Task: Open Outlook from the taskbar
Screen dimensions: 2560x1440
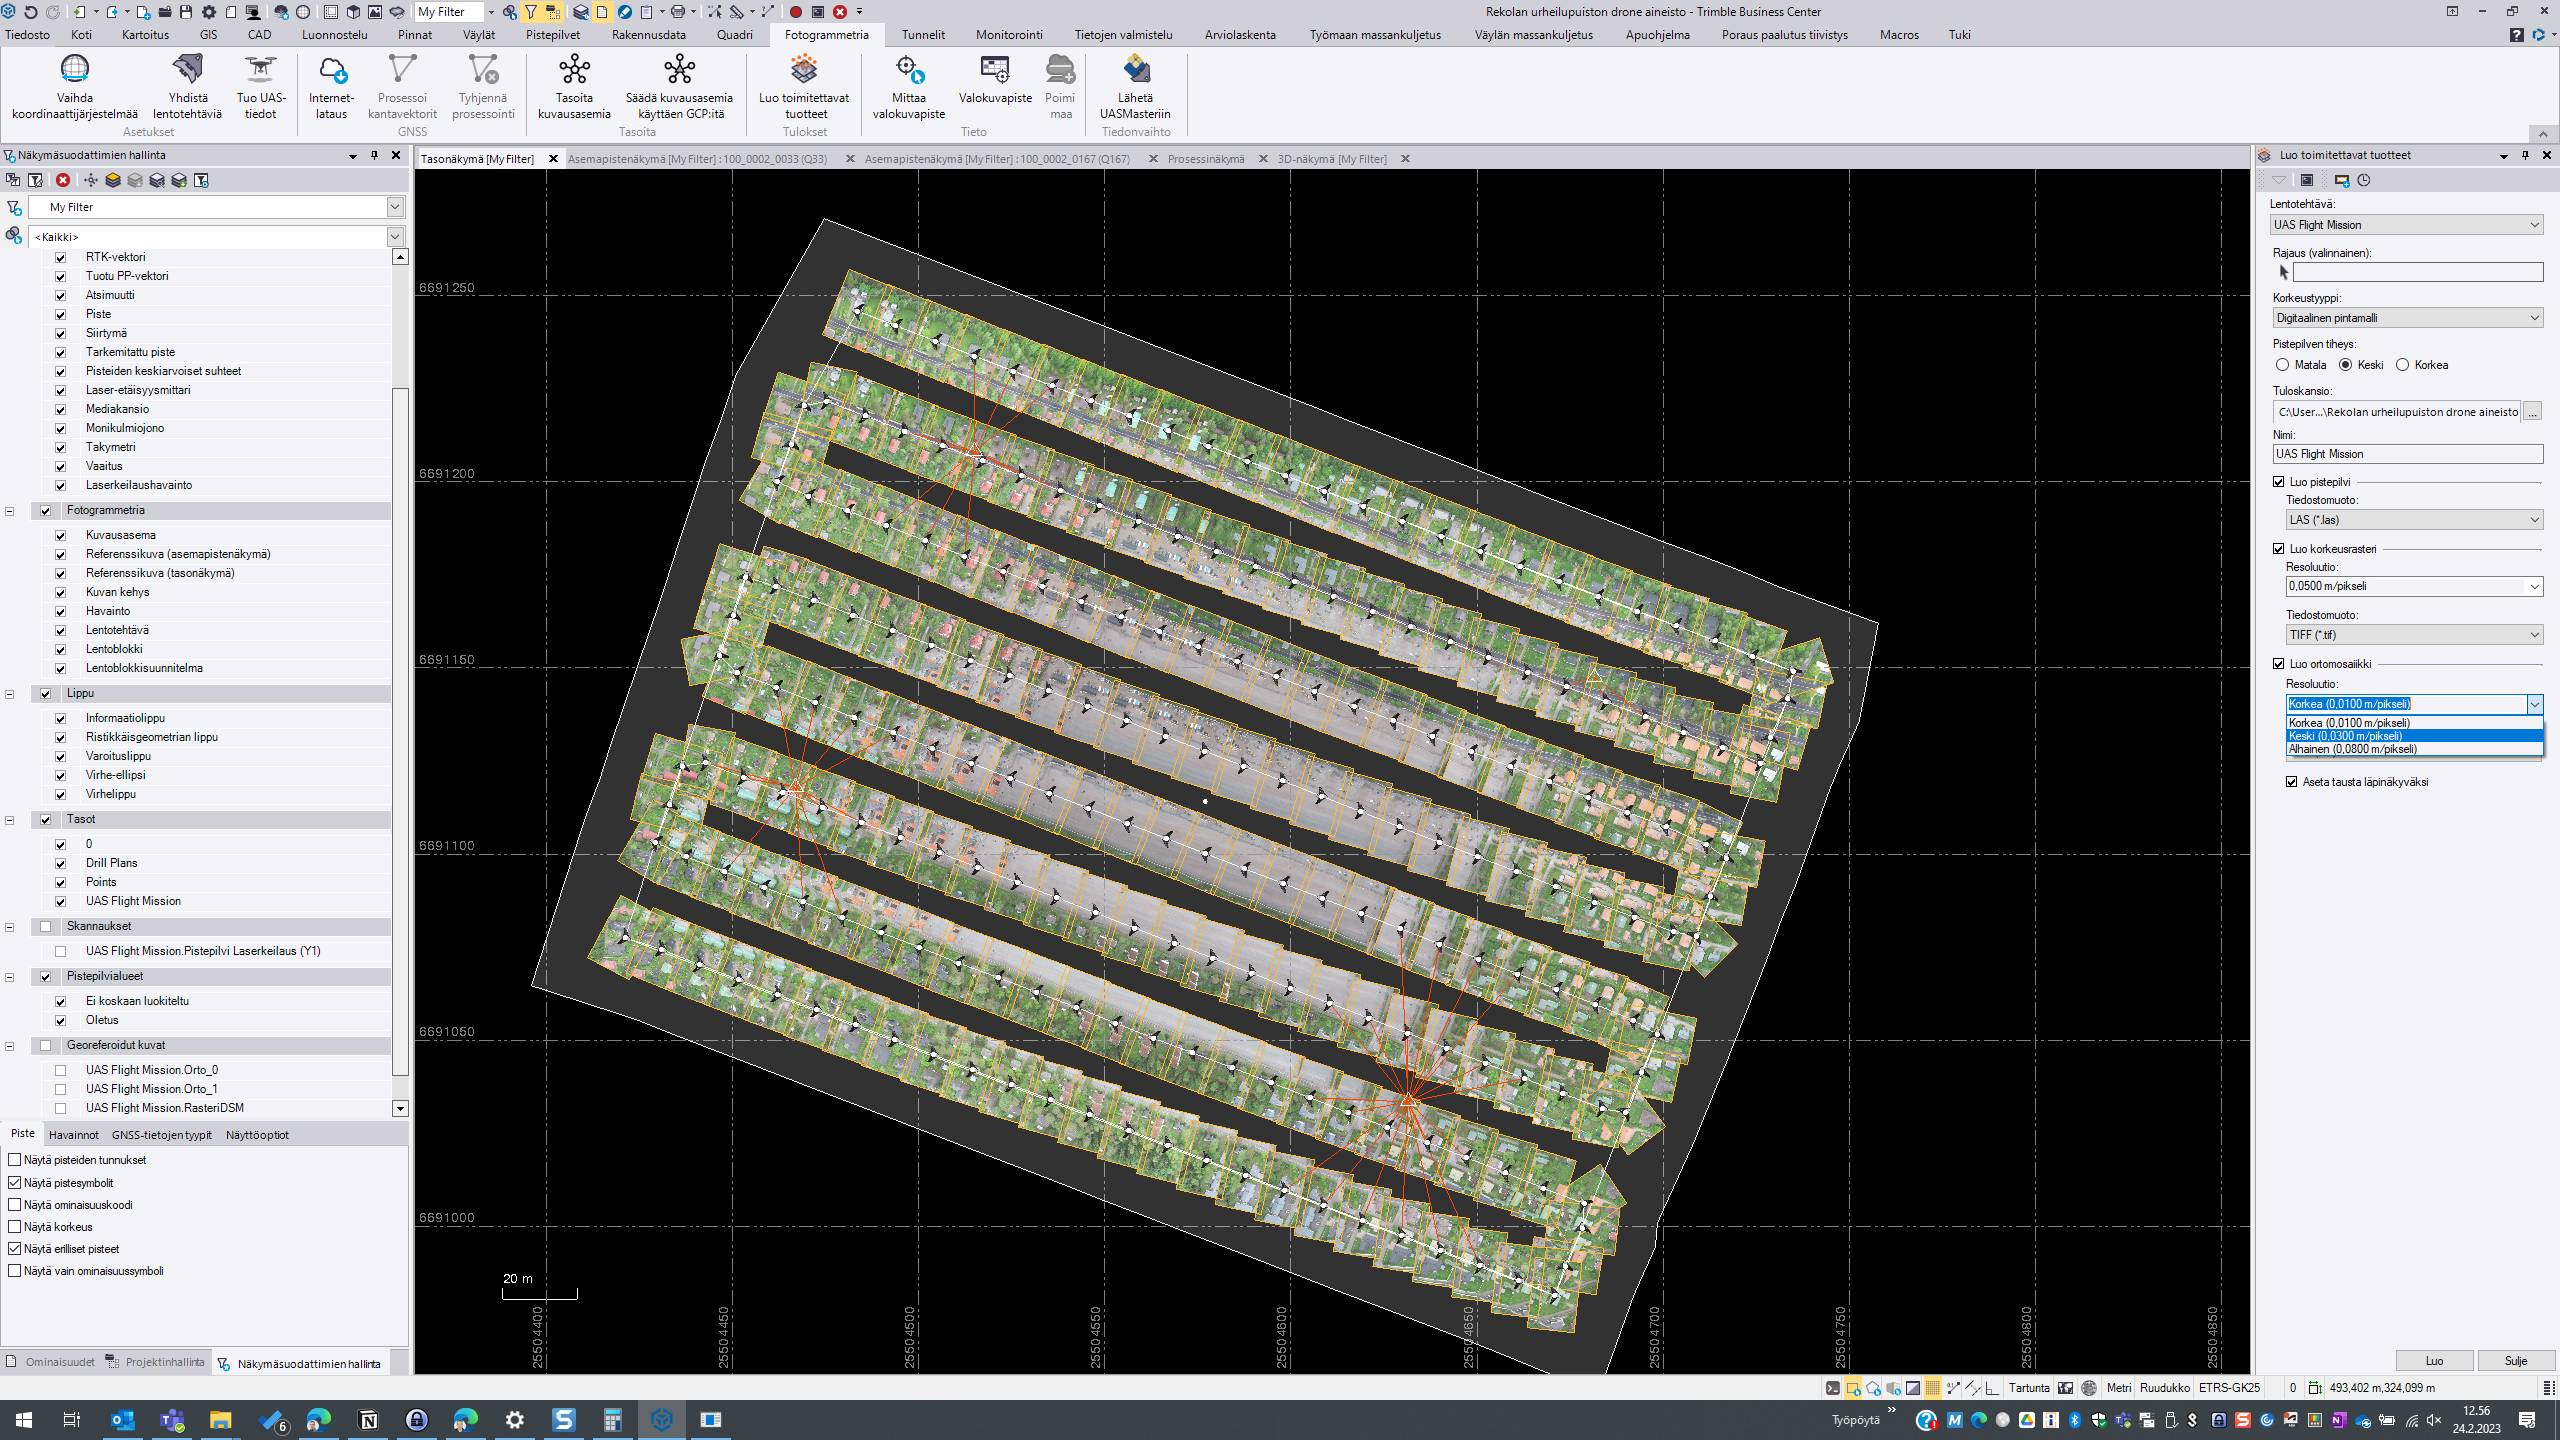Action: tap(122, 1420)
